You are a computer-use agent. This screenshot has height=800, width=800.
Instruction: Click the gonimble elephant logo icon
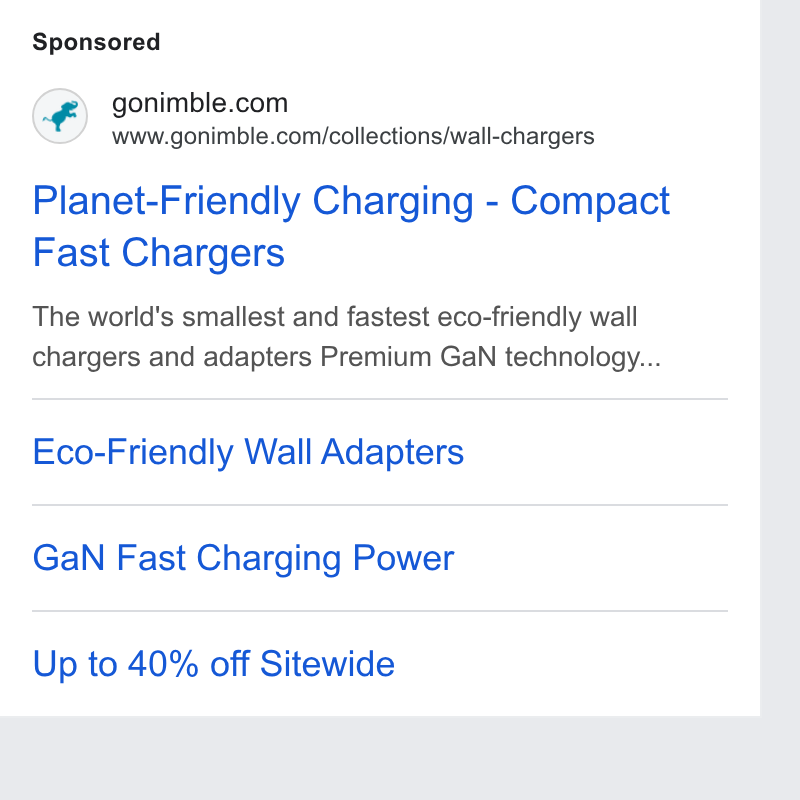tap(60, 116)
